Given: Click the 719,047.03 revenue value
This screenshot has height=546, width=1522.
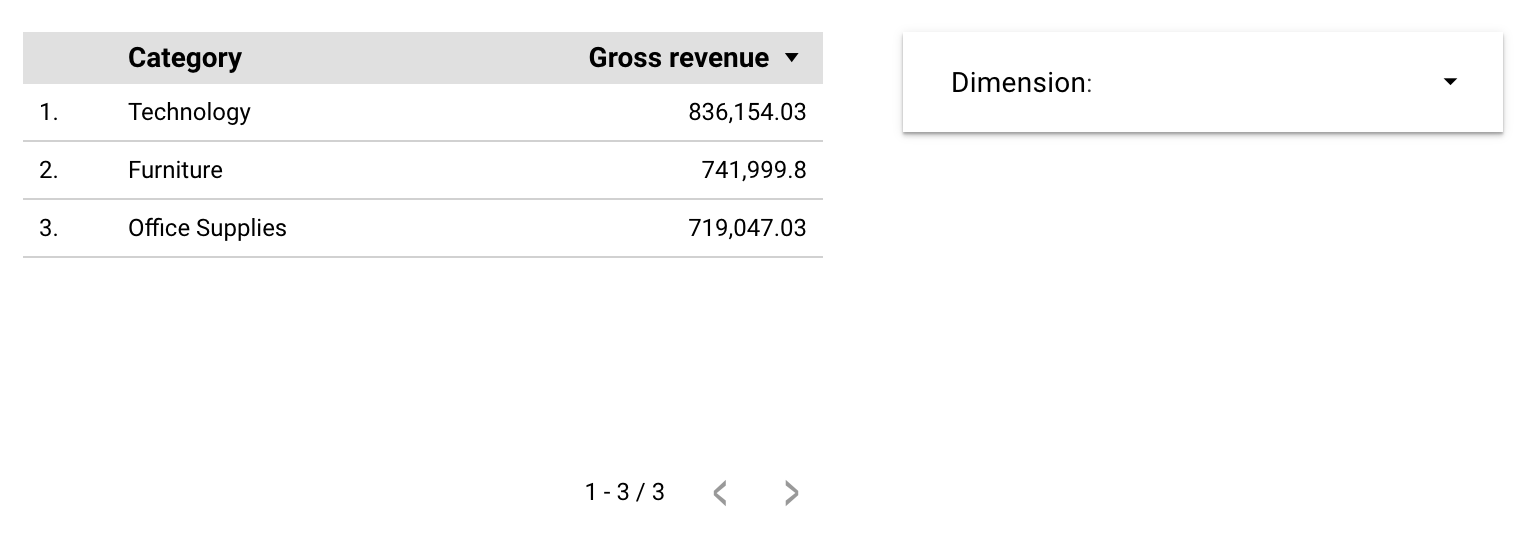Looking at the screenshot, I should [x=747, y=228].
